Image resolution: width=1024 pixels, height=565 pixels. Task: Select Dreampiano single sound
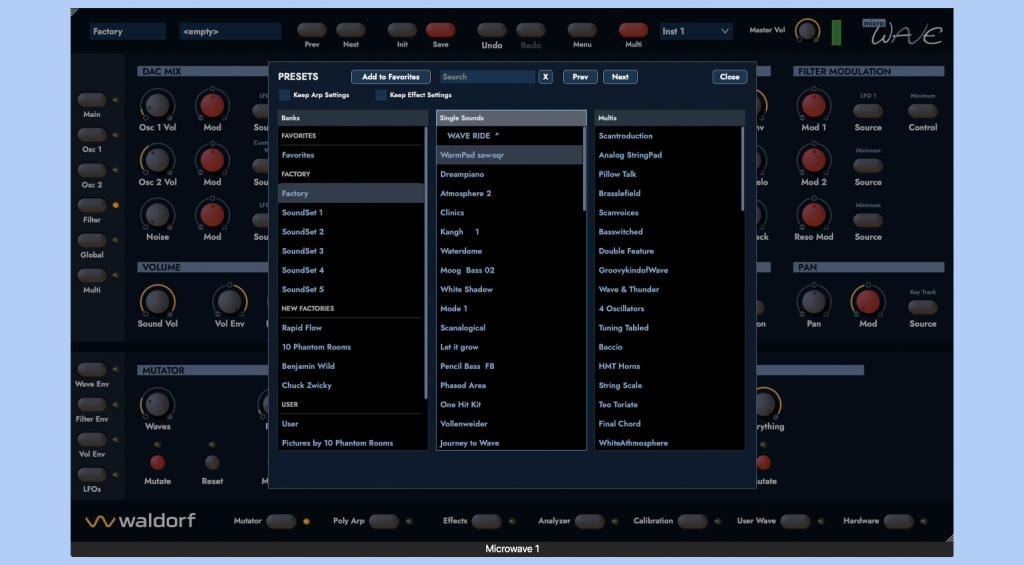point(509,174)
